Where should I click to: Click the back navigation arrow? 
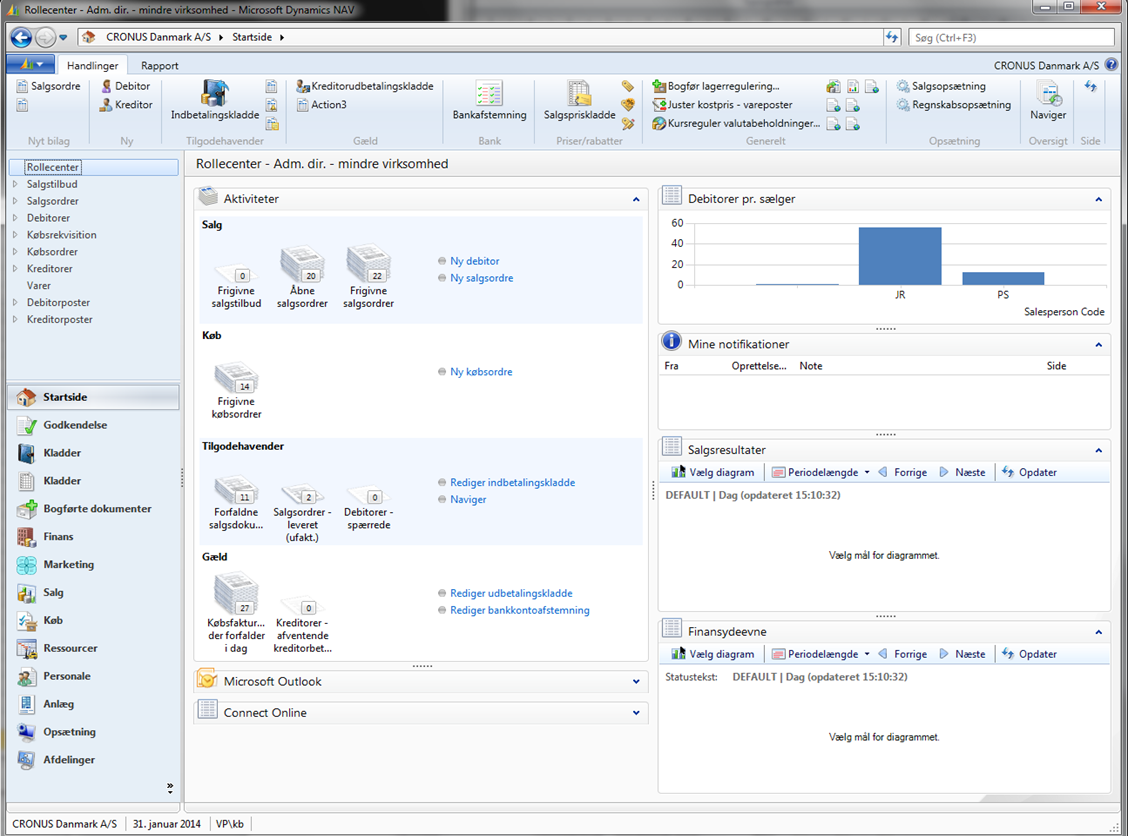click(x=22, y=37)
